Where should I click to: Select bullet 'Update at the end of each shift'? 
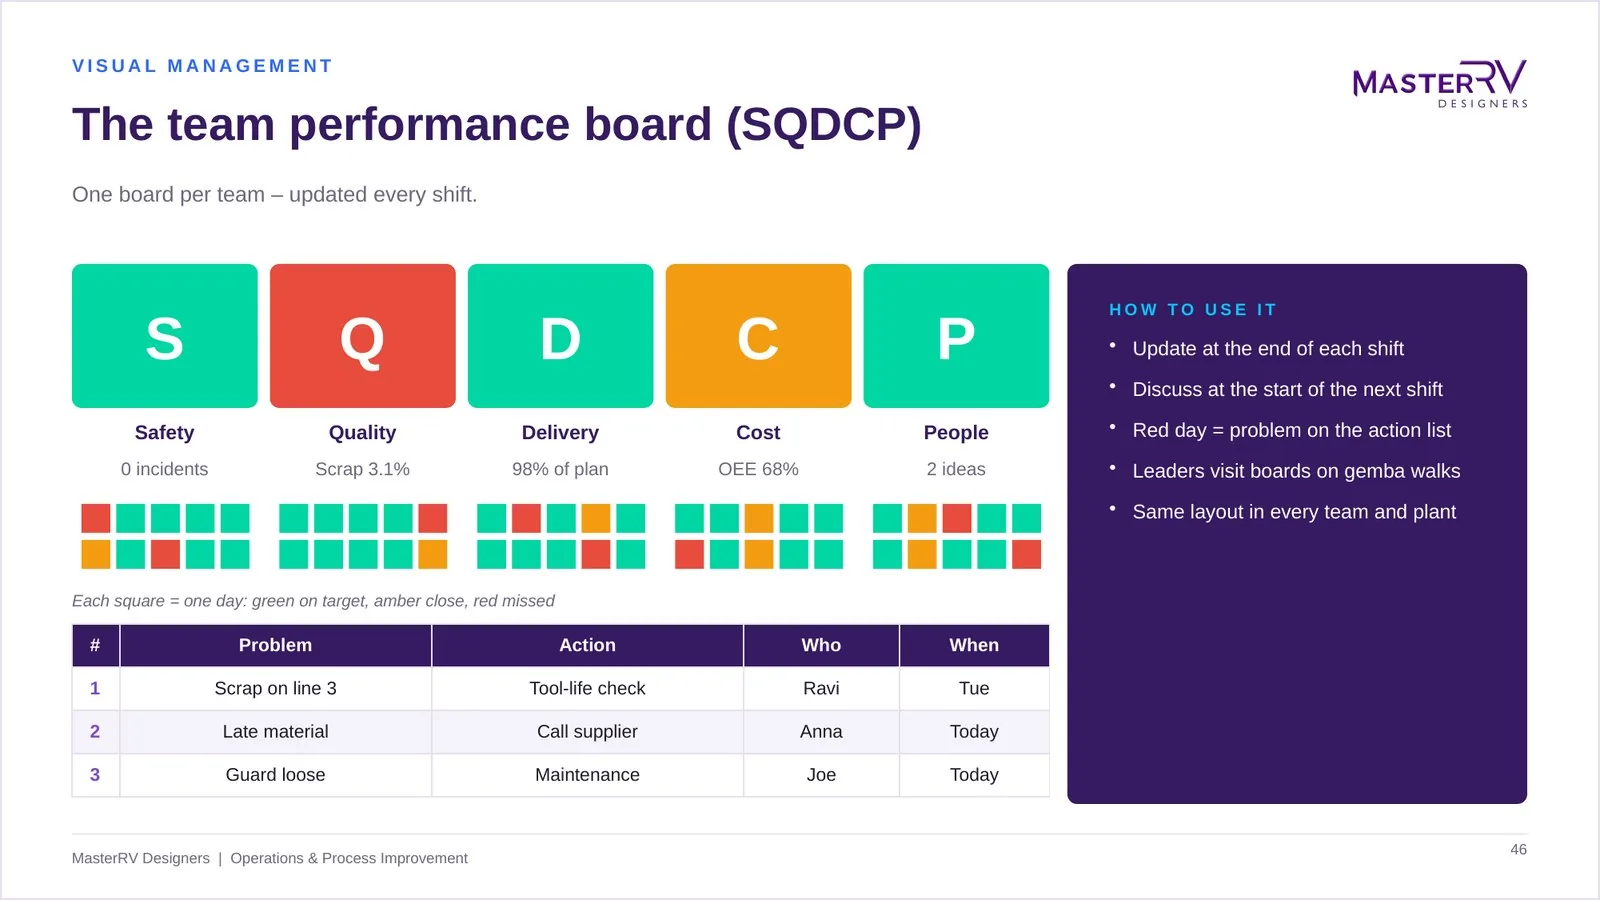pos(1268,349)
